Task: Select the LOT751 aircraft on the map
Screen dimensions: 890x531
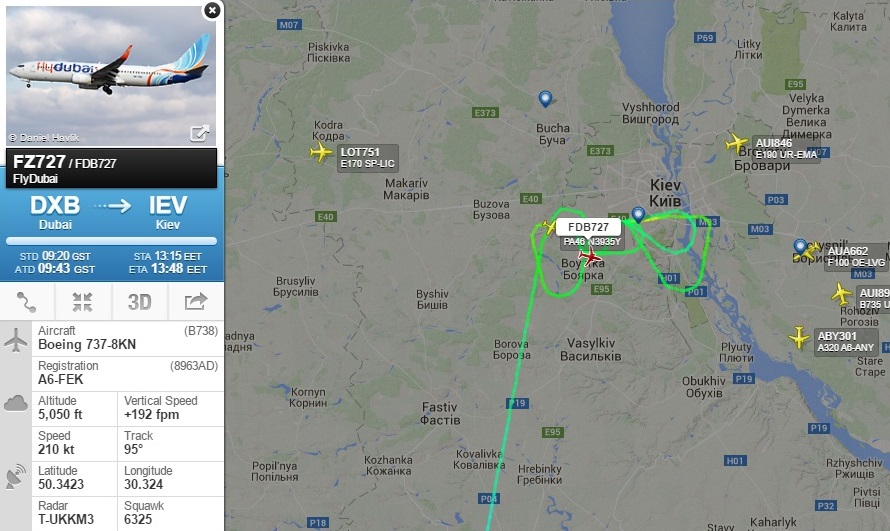Action: pyautogui.click(x=321, y=152)
